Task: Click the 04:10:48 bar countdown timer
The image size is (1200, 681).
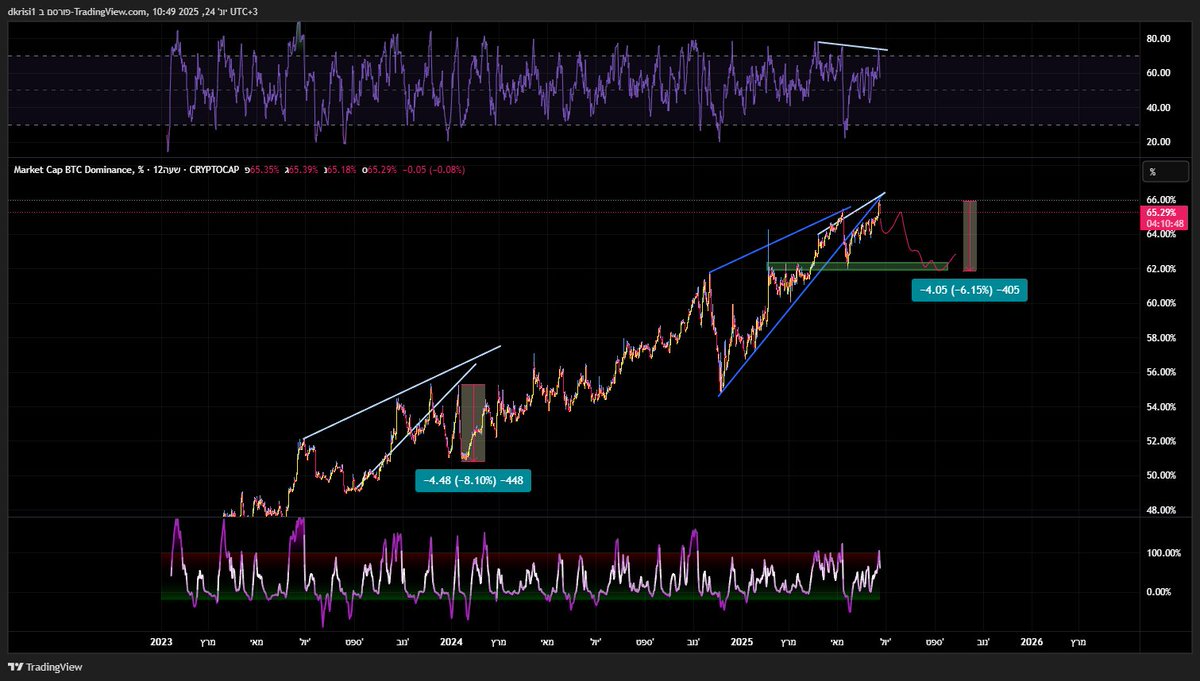Action: pos(1164,222)
